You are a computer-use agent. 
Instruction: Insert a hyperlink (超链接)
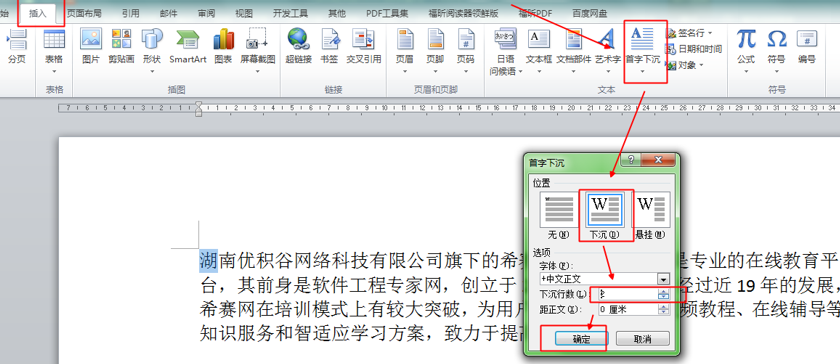click(x=298, y=47)
